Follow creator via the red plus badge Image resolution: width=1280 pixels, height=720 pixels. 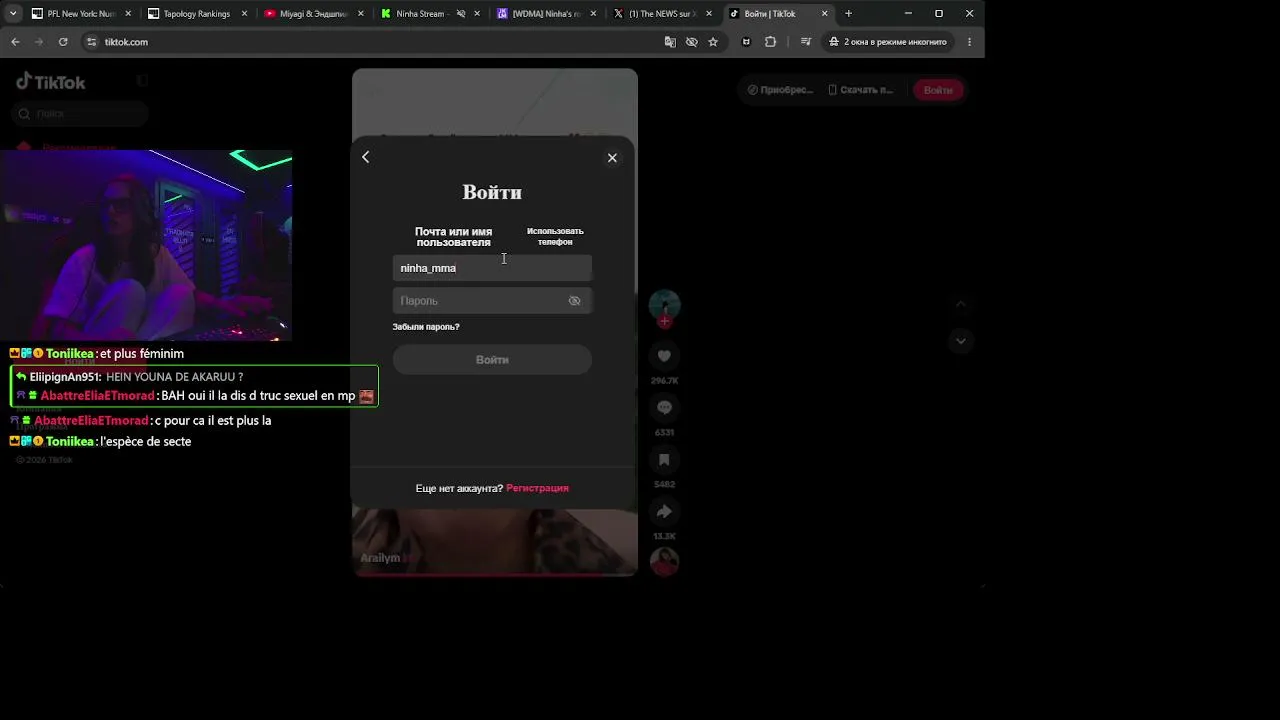click(x=664, y=322)
